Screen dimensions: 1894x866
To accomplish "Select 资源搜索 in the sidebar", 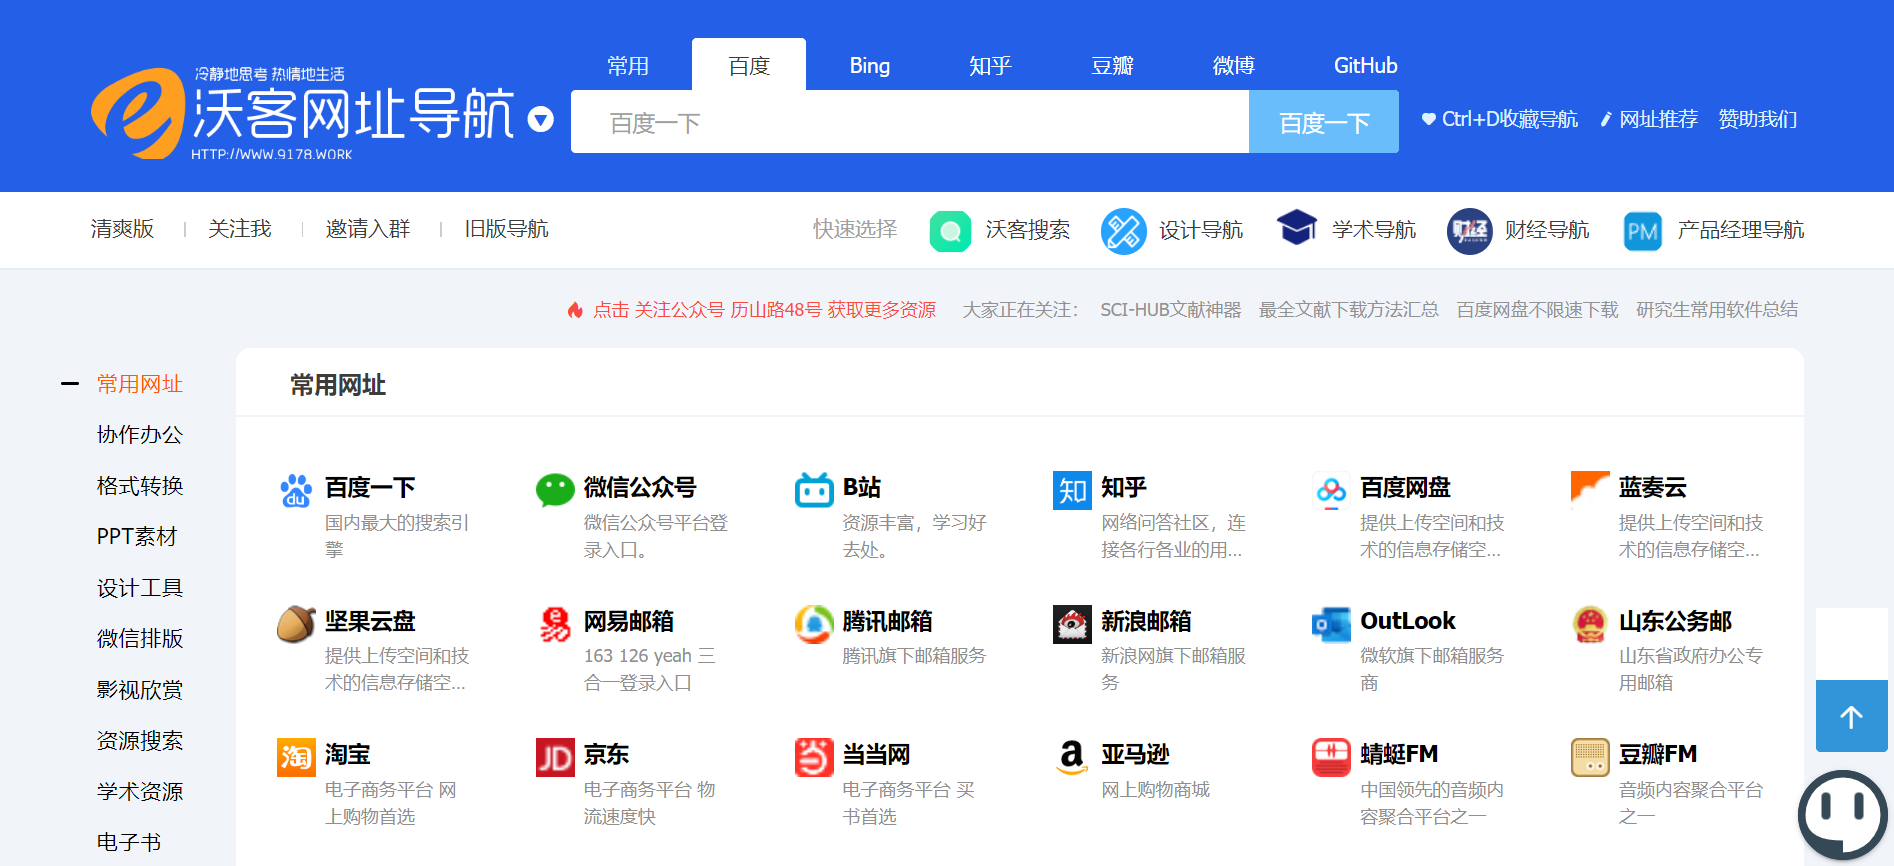I will [140, 741].
